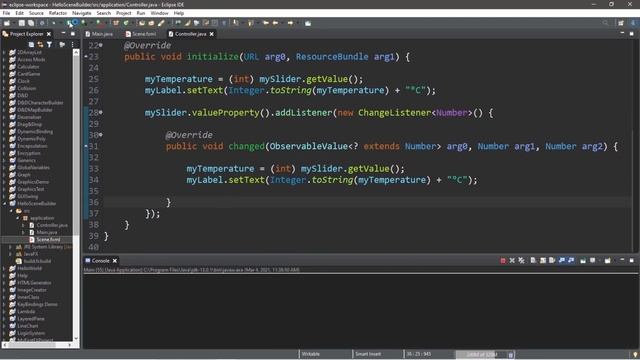Open the File menu
The width and height of the screenshot is (640, 360).
pyautogui.click(x=6, y=13)
